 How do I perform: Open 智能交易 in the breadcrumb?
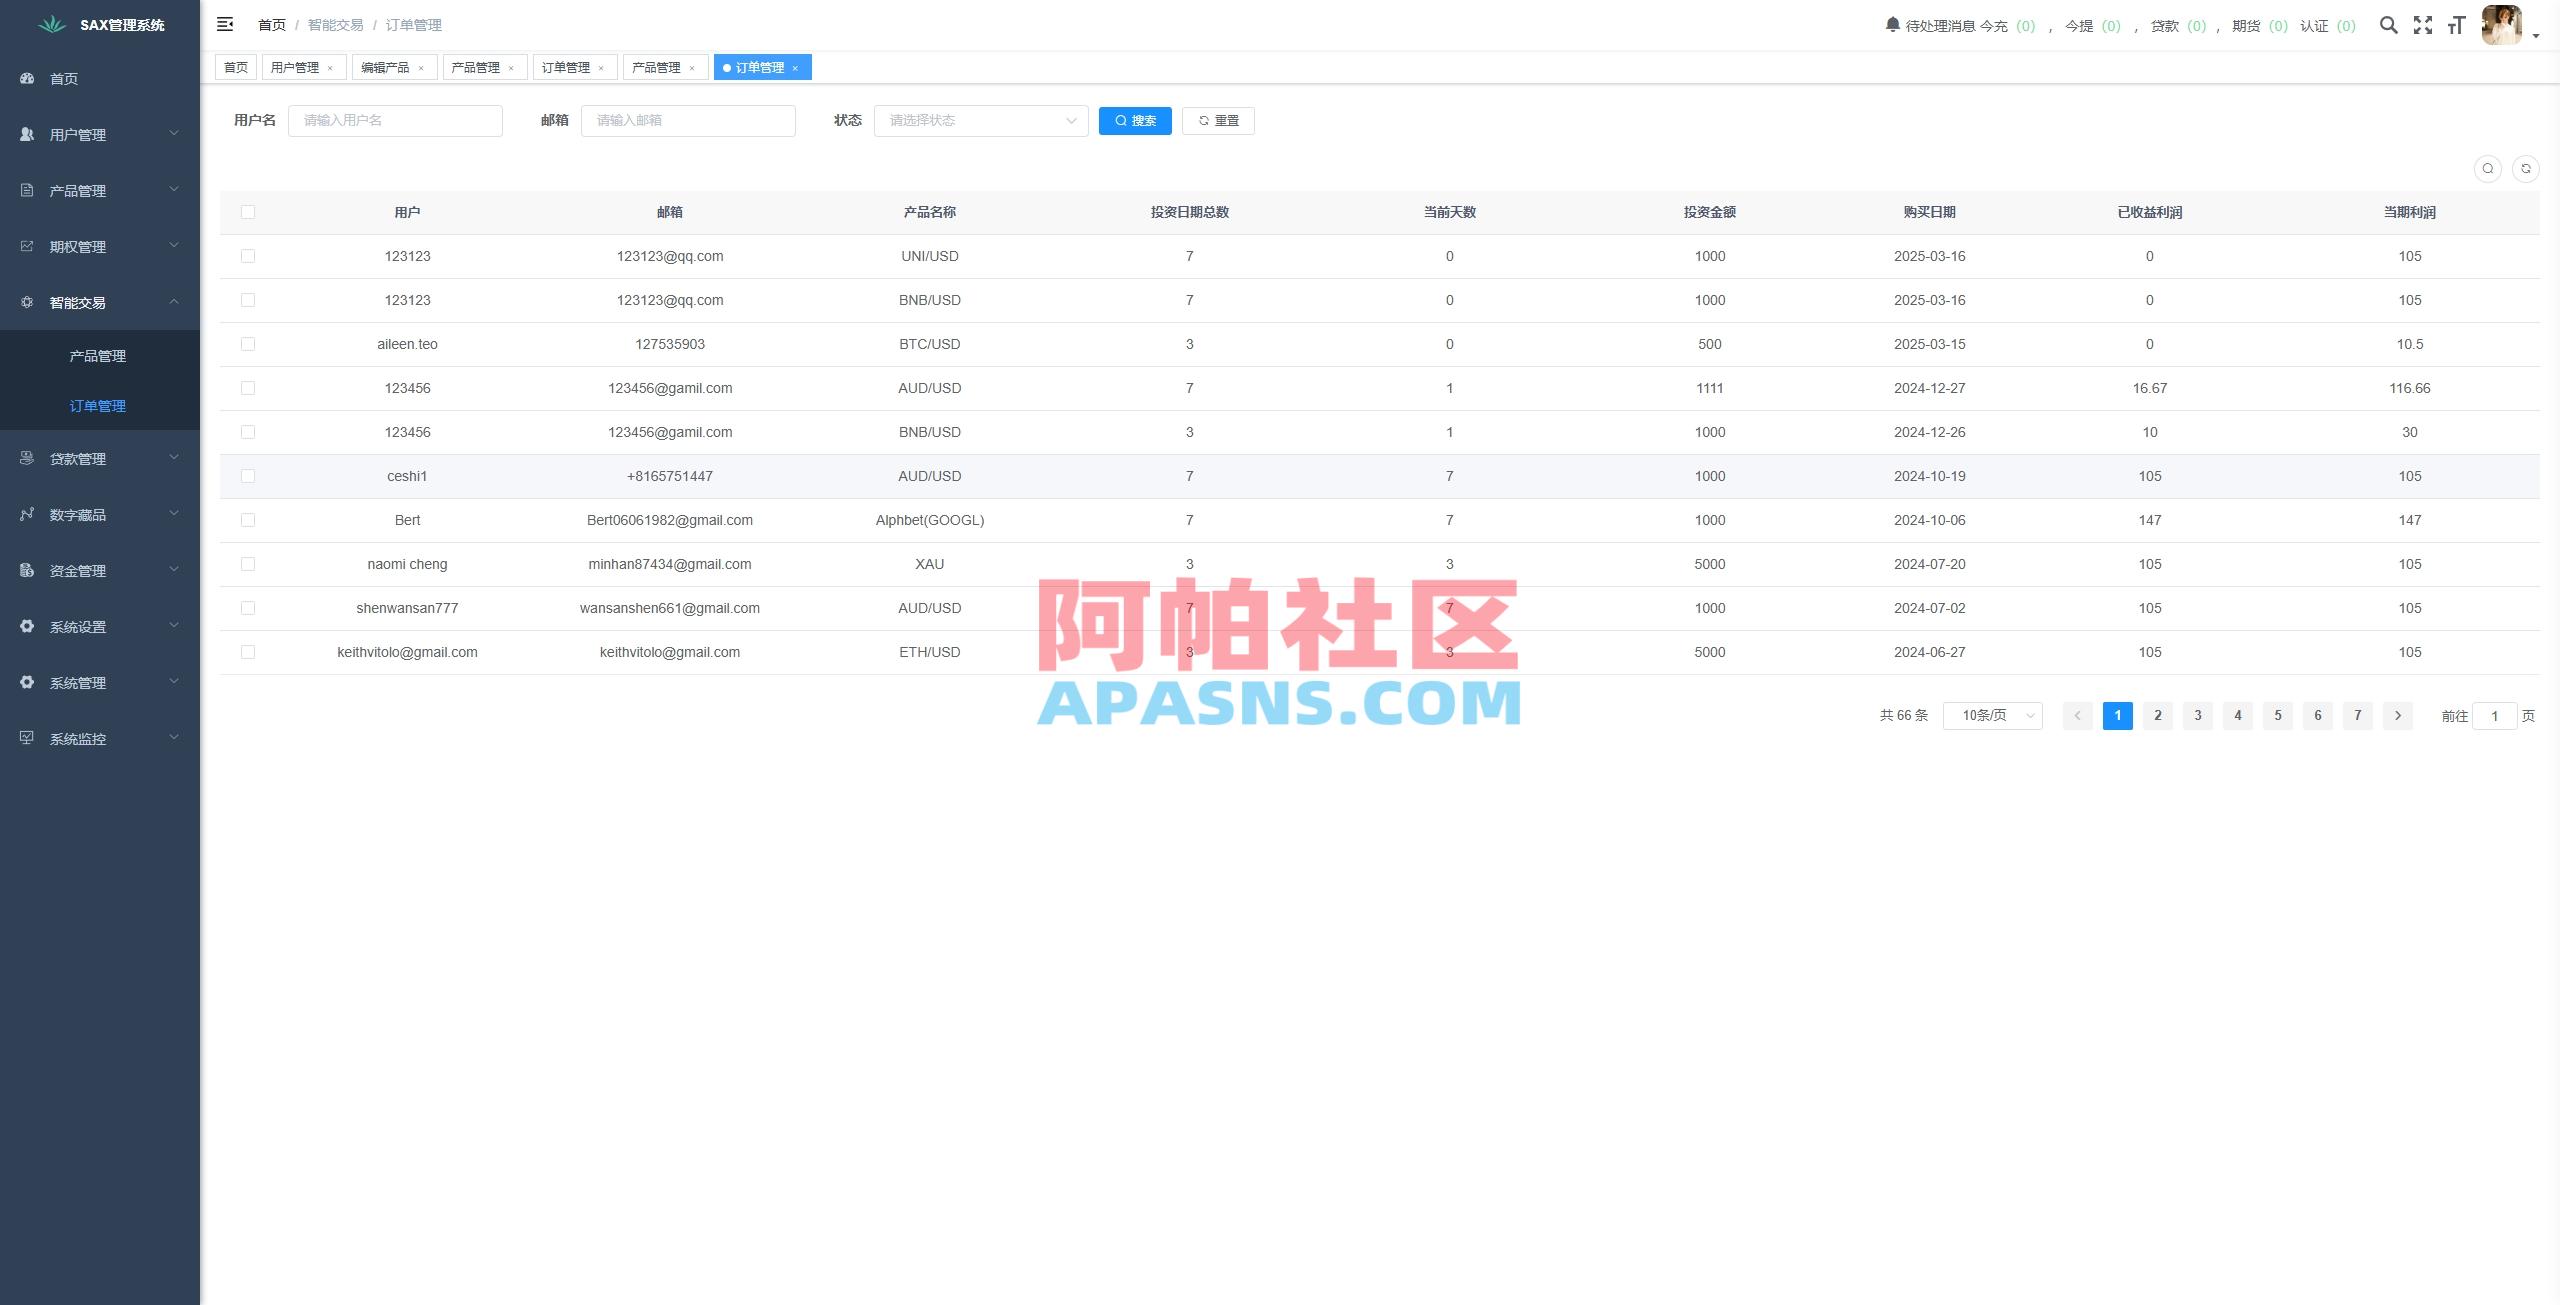pos(334,25)
